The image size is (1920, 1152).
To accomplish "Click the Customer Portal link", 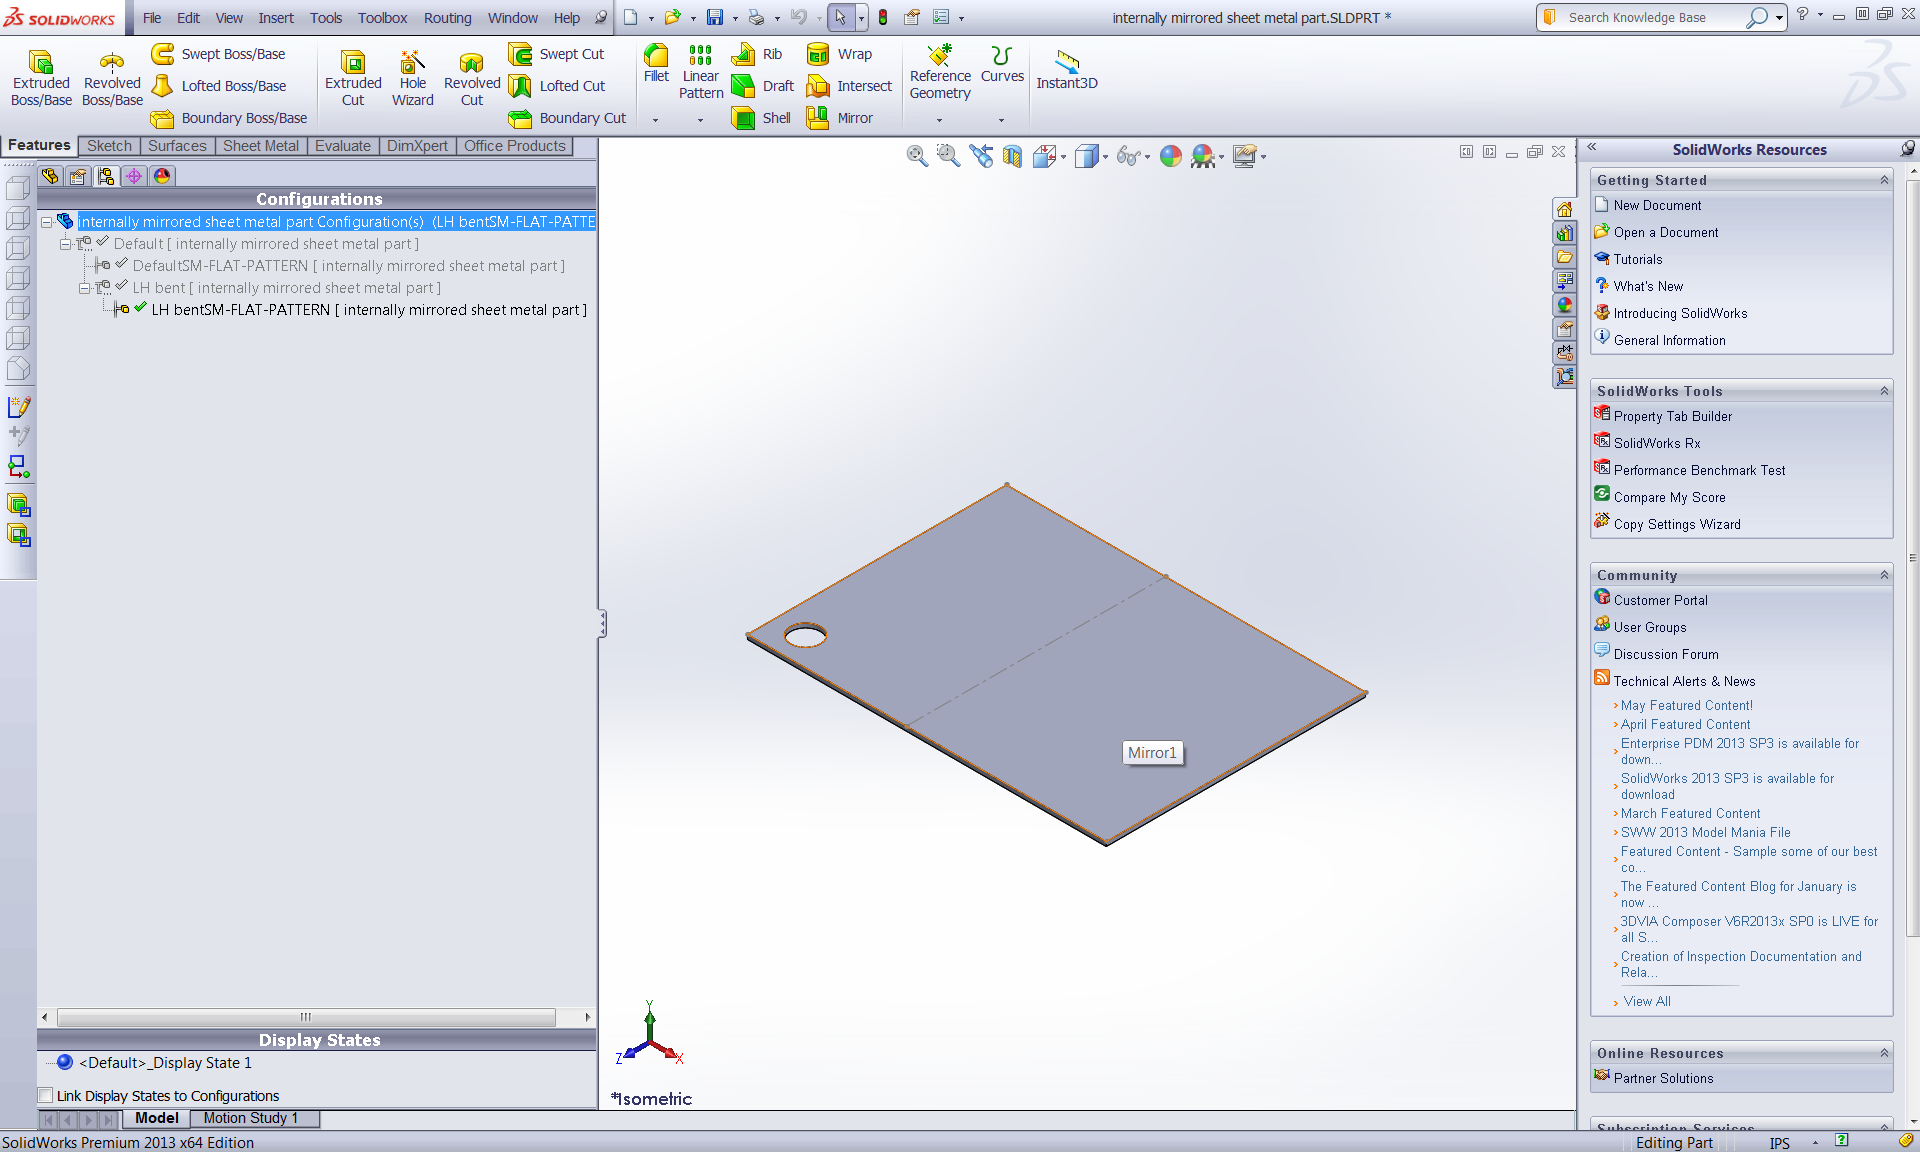I will tap(1660, 600).
